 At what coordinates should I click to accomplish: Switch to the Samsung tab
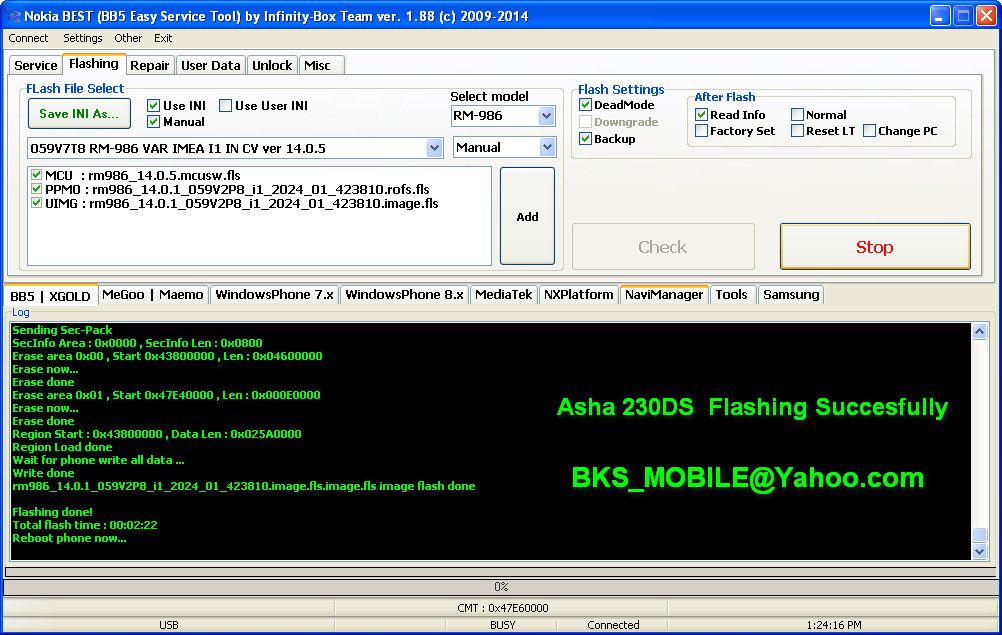coord(790,295)
